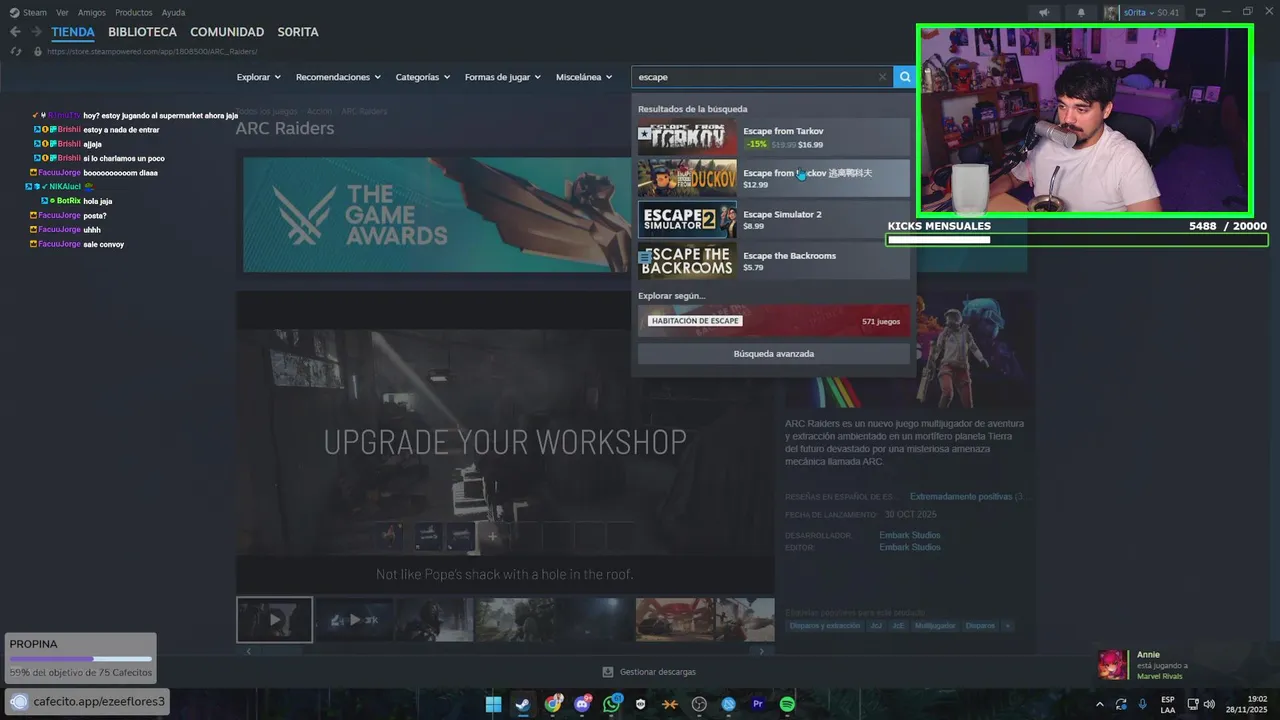
Task: Click the store URL address text
Action: pos(152,51)
